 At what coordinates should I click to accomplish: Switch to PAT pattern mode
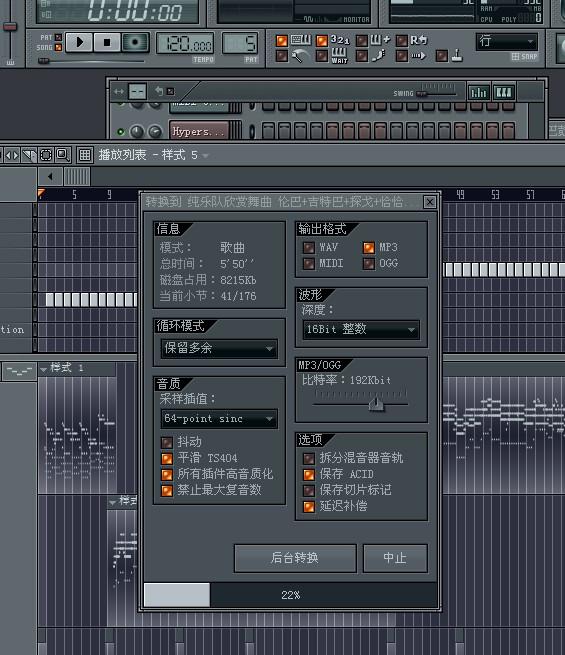pos(58,38)
